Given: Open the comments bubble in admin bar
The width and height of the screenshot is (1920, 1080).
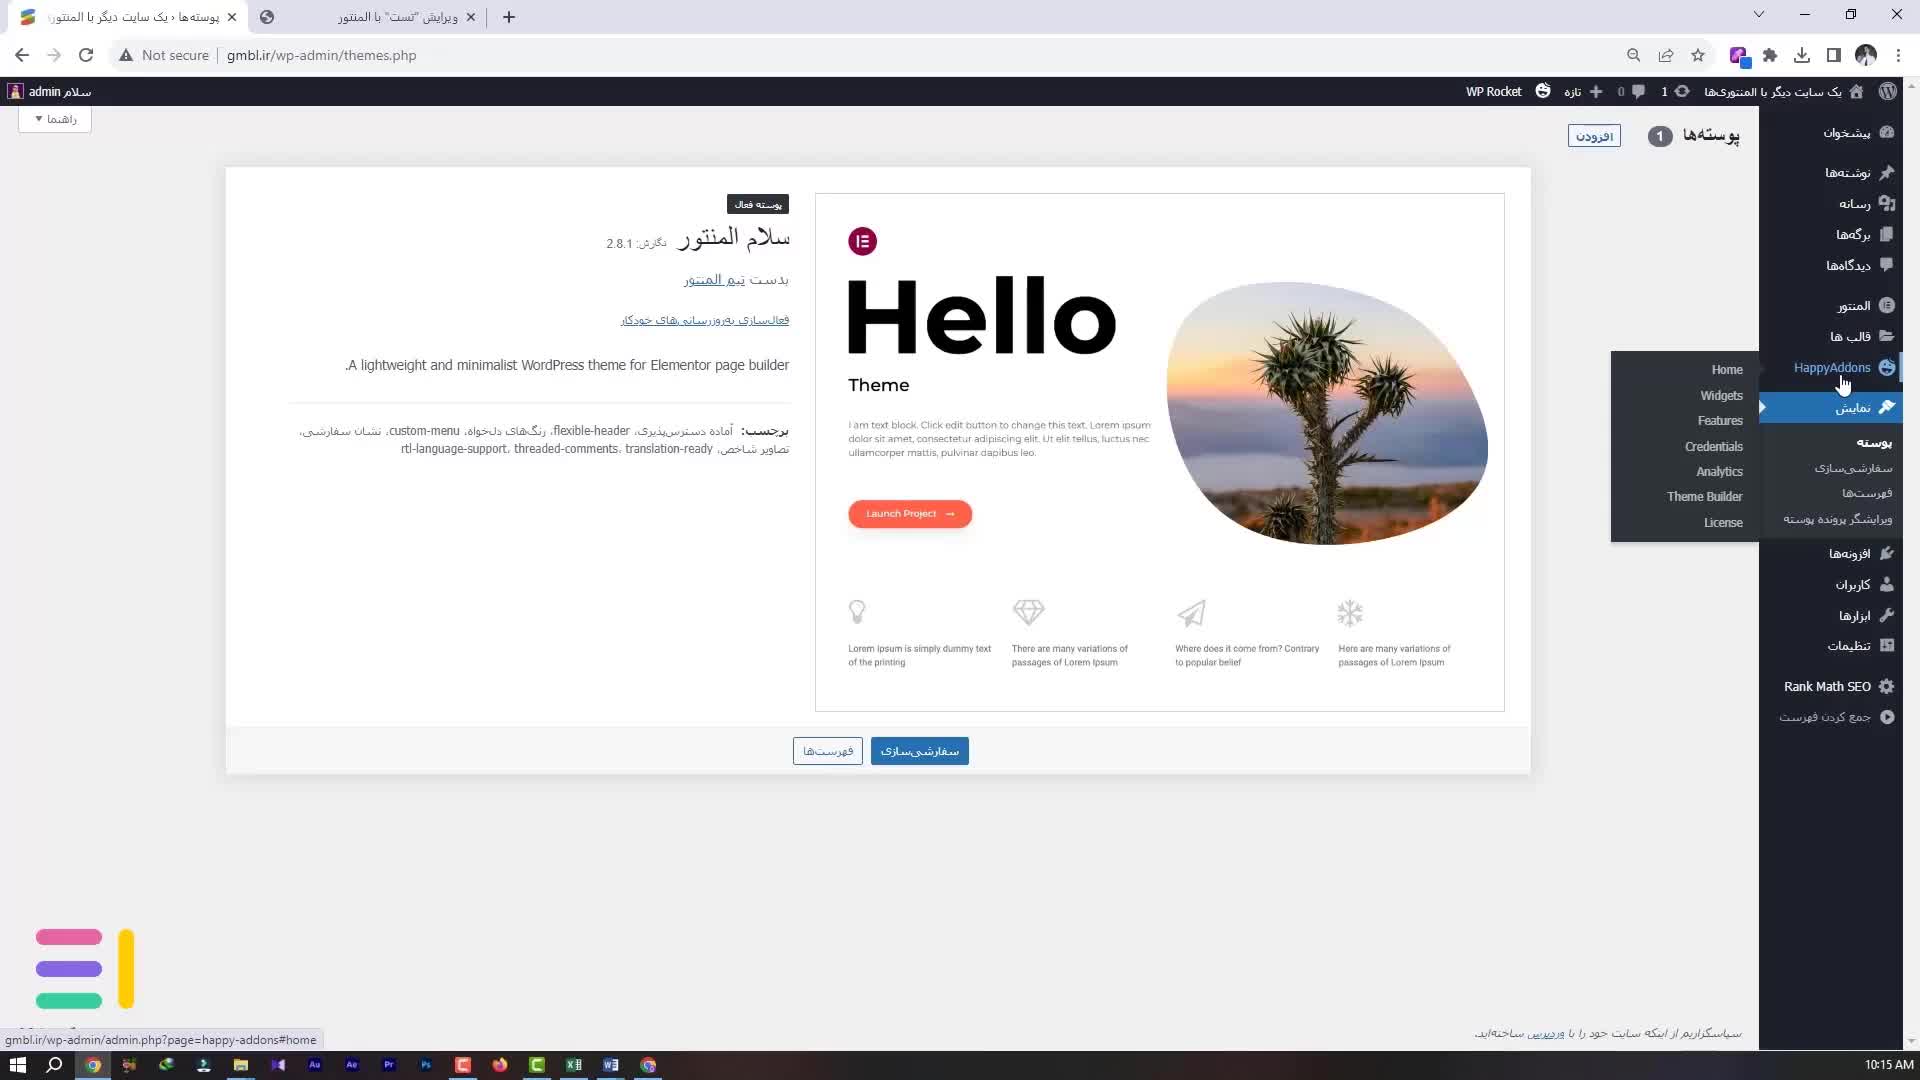Looking at the screenshot, I should coord(1638,91).
